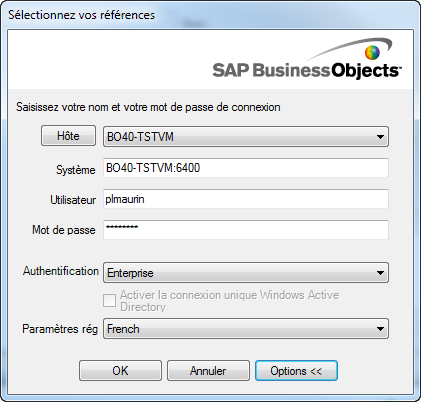The image size is (421, 402).
Task: Open the Paramètres rég language dropdown
Action: pos(246,329)
